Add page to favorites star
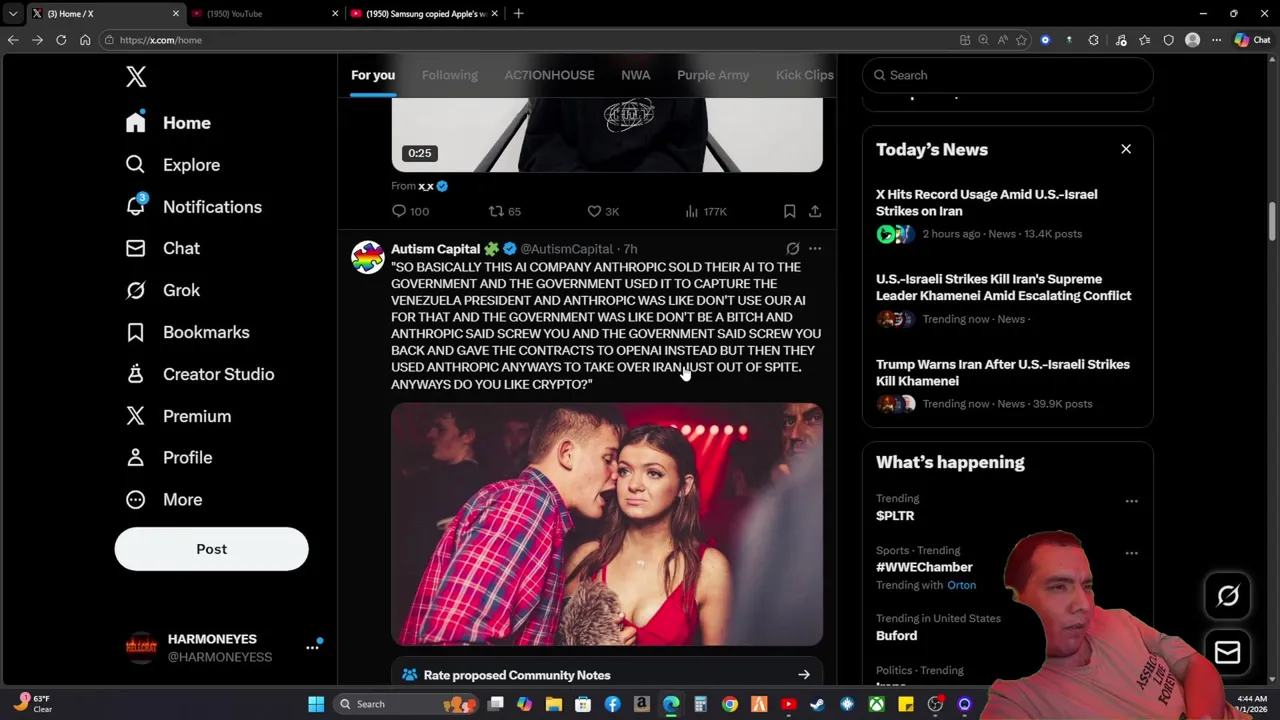The height and width of the screenshot is (720, 1280). (1021, 40)
